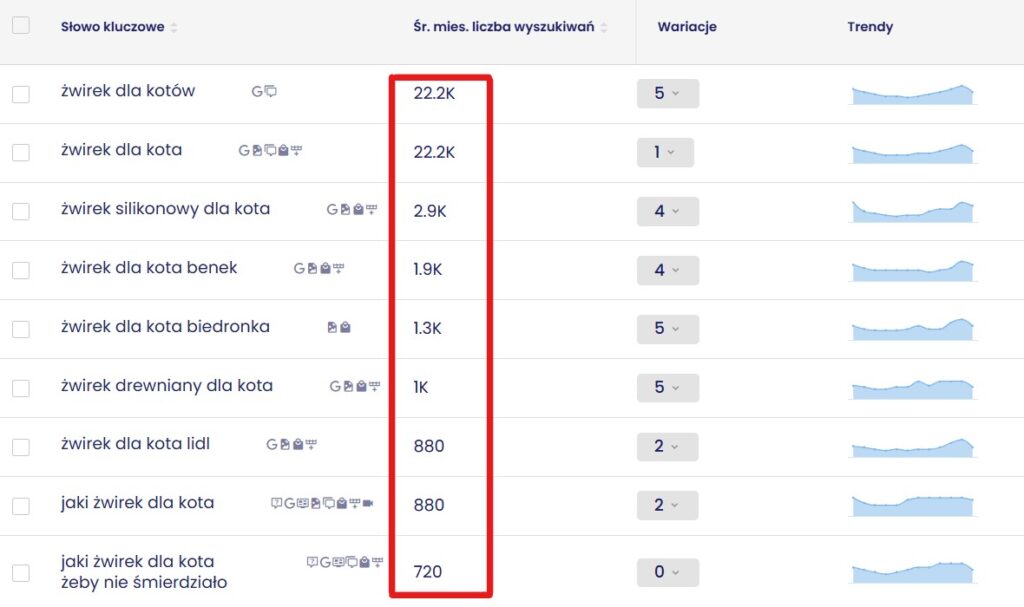Viewport: 1024px width, 607px height.
Task: Expand the variations for żwirek dla kota biedronka
Action: click(667, 329)
